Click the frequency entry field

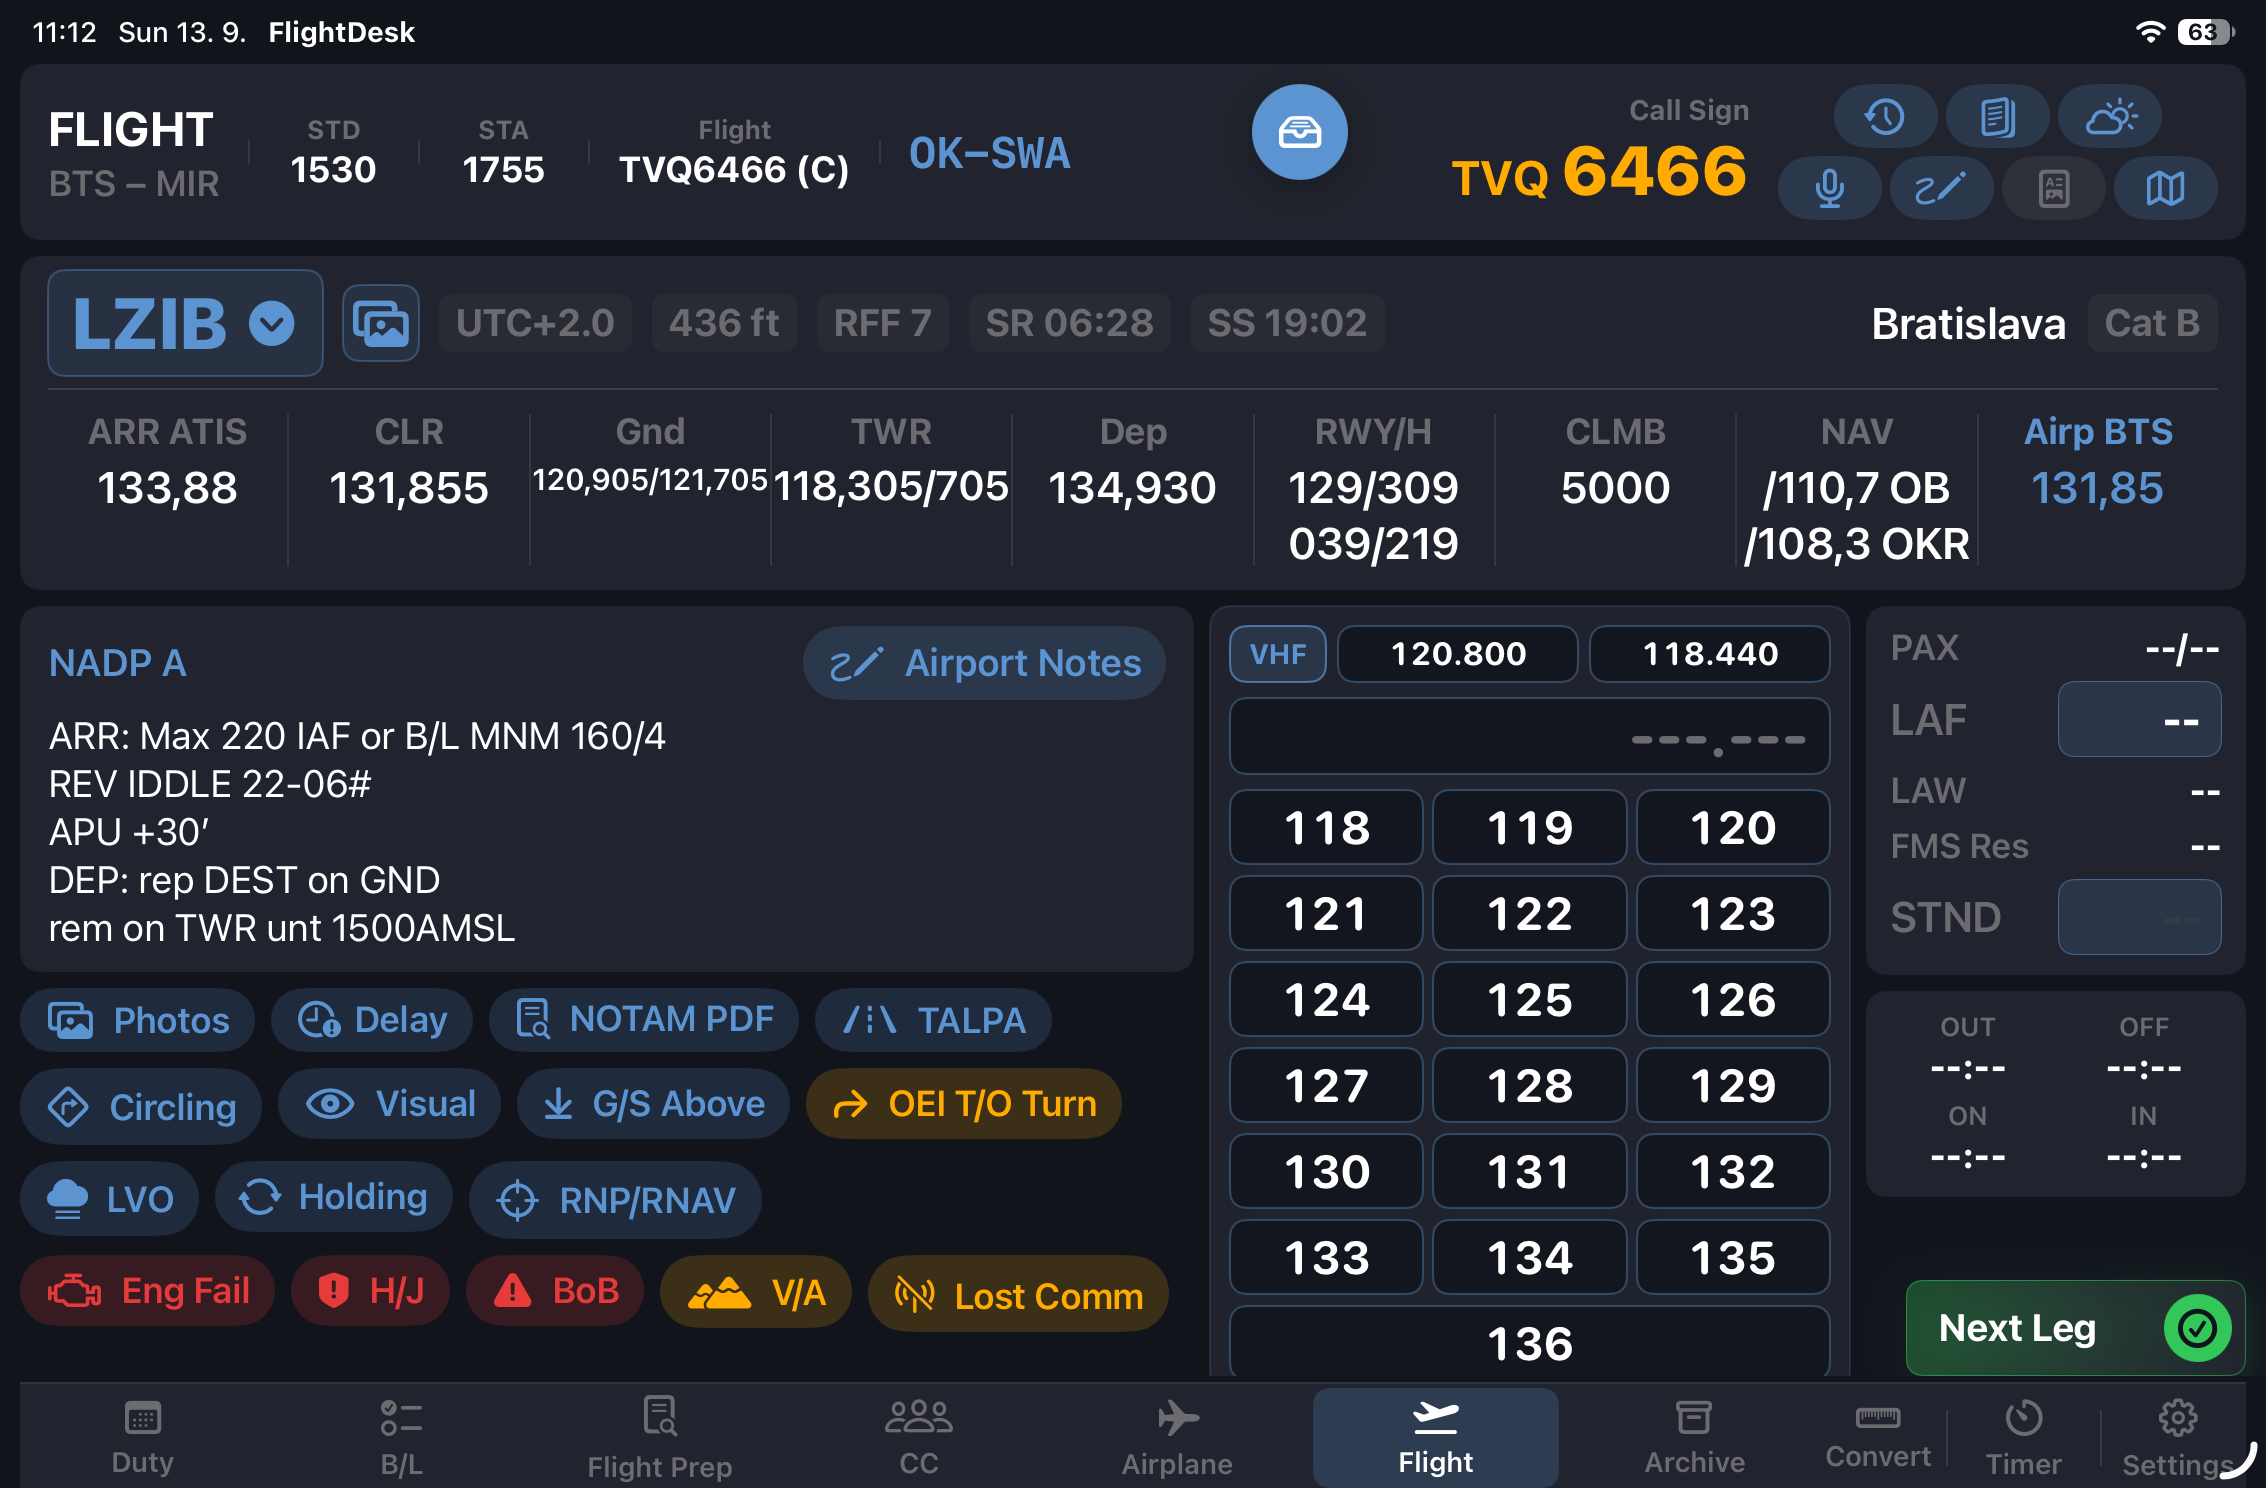point(1529,736)
